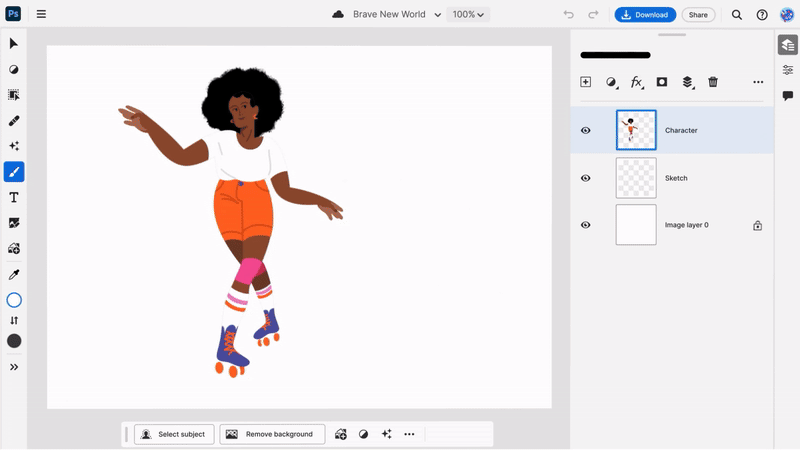Select the Move tool arrow
Viewport: 800px width, 450px height.
(14, 44)
